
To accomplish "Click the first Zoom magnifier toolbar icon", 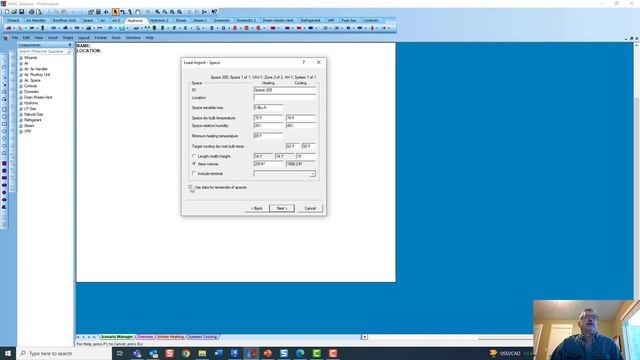I will [158, 12].
